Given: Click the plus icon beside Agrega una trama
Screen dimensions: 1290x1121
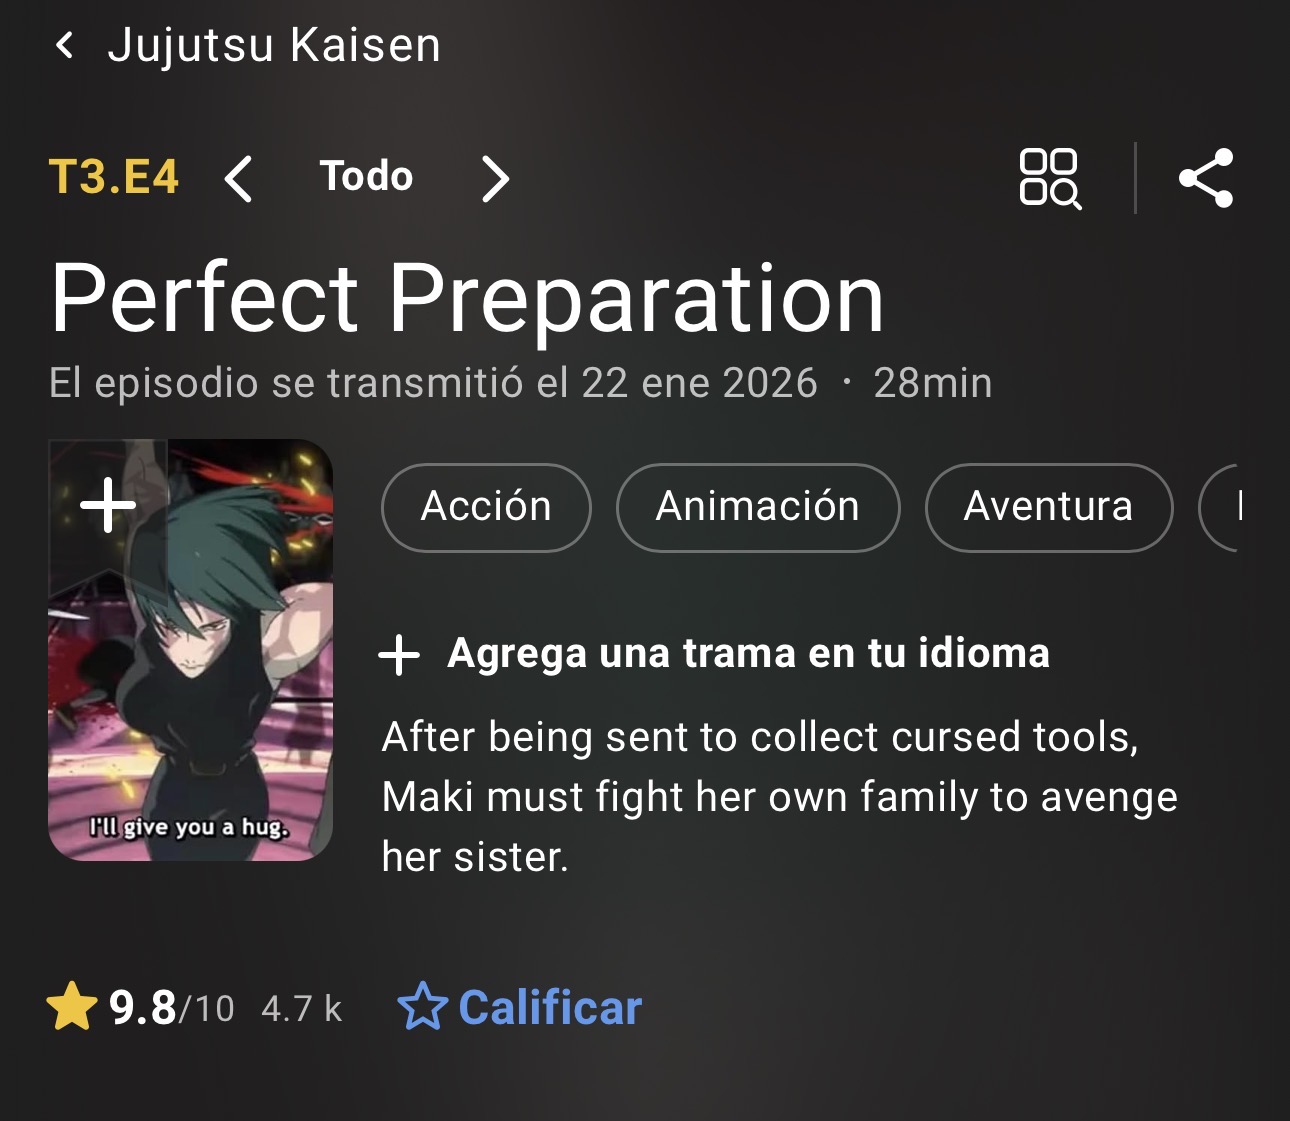Looking at the screenshot, I should 399,655.
